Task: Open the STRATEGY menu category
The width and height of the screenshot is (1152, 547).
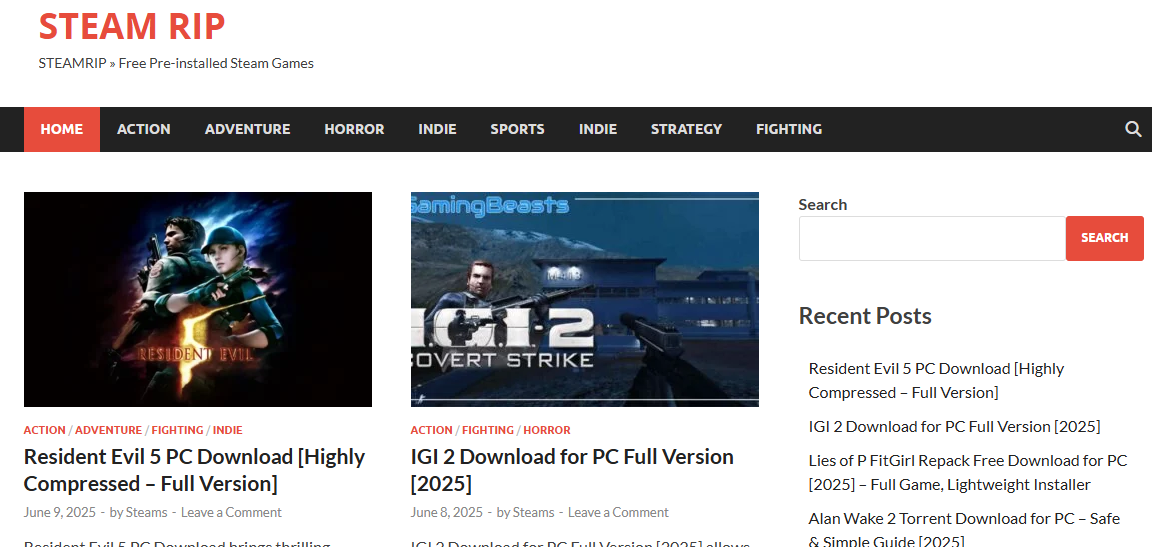Action: 686,129
